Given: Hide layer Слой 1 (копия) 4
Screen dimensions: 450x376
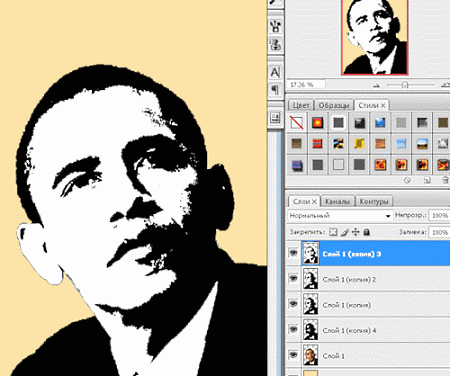Looking at the screenshot, I should [x=293, y=330].
